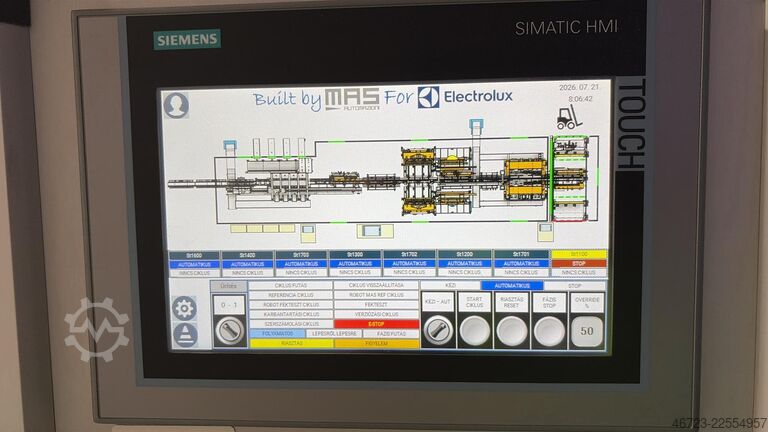Select FOLYAMATOS run mode

click(x=277, y=334)
